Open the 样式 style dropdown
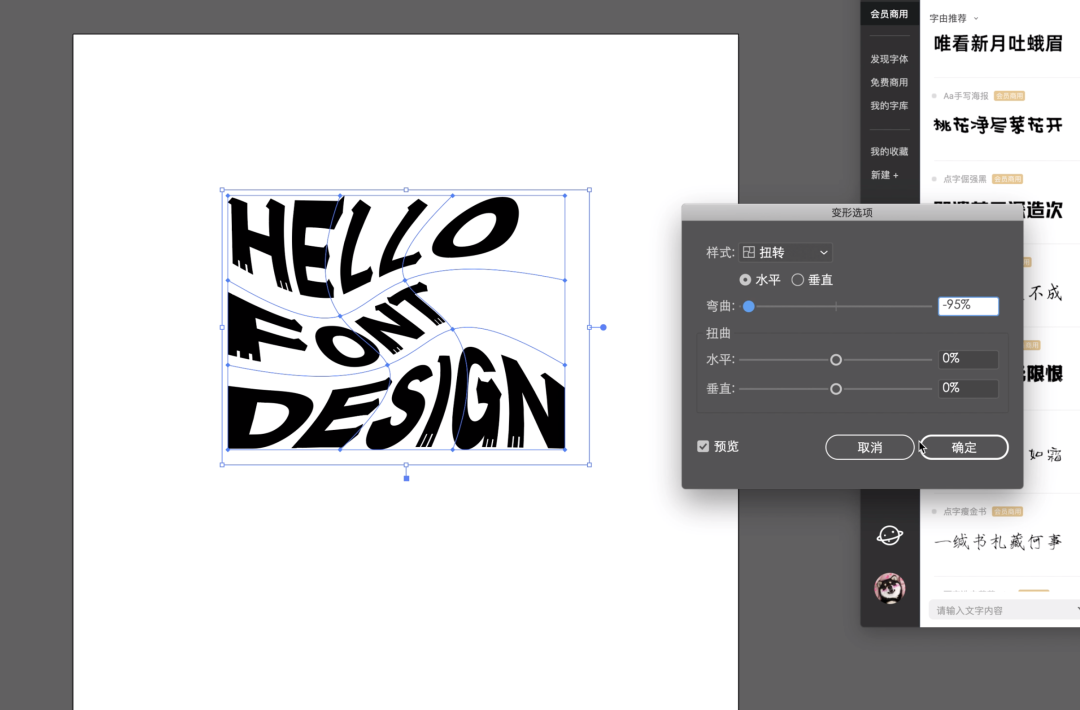1080x710 pixels. coord(786,253)
